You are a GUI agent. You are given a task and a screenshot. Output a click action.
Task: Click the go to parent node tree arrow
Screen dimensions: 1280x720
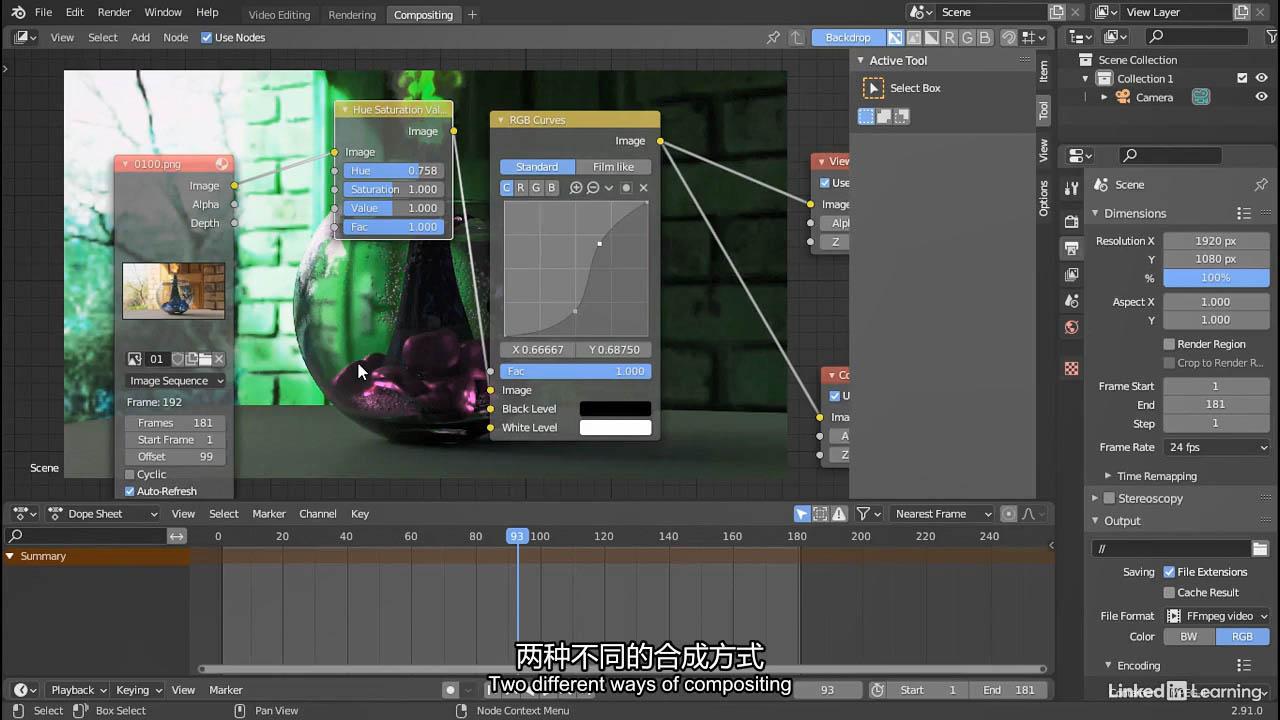(796, 37)
